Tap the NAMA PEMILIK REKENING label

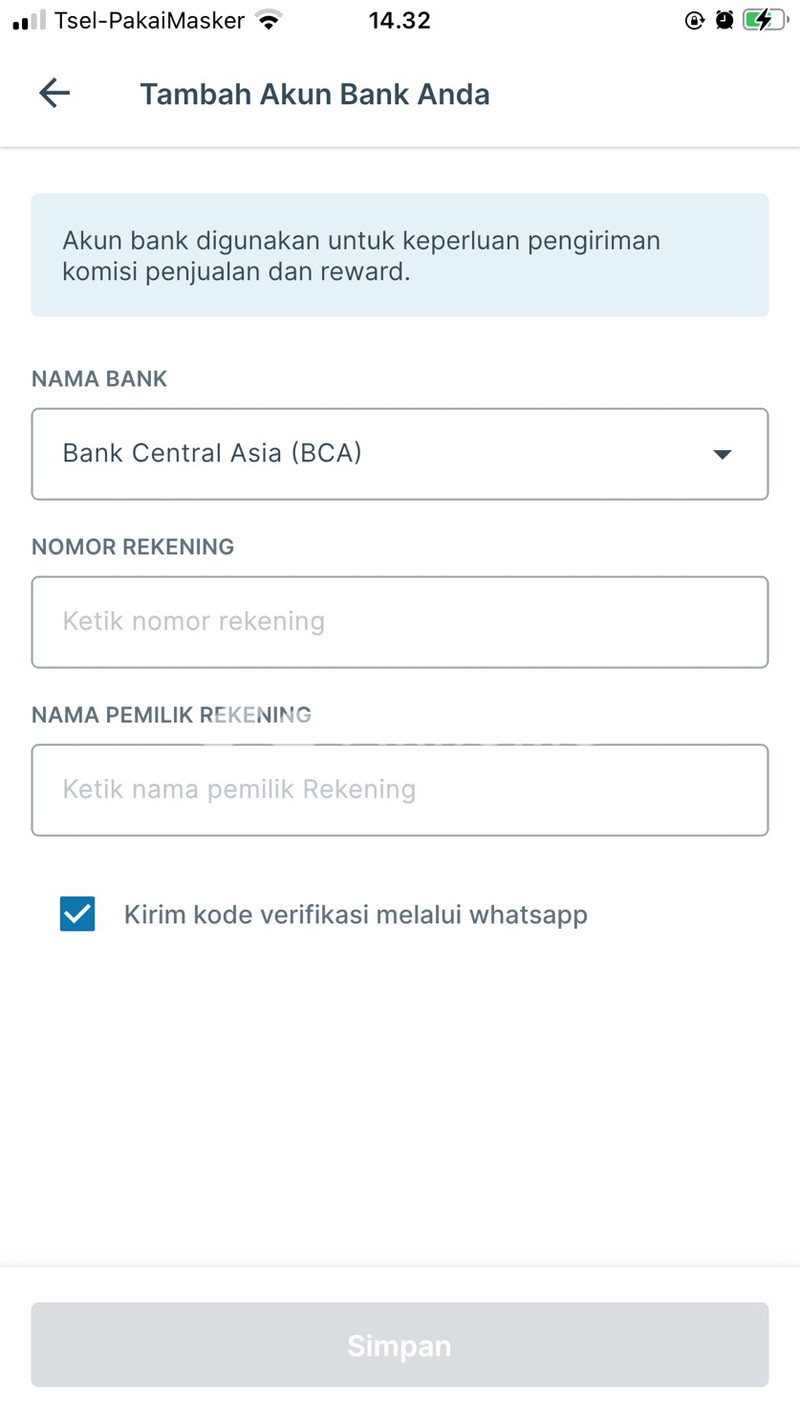171,715
